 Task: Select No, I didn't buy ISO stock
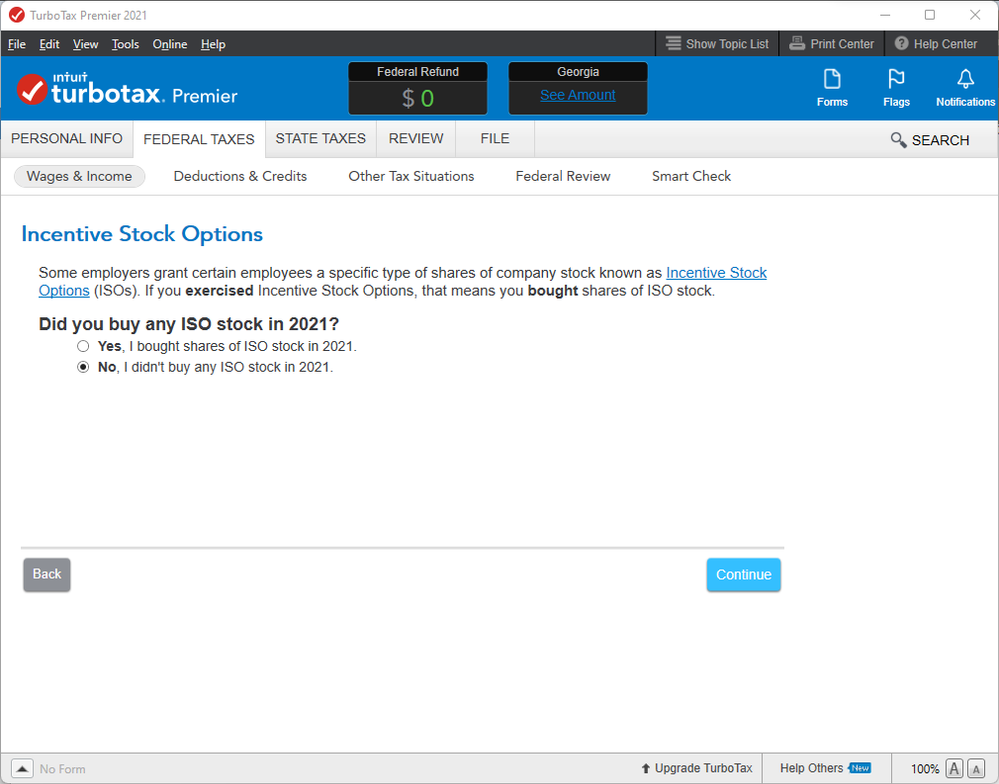pos(83,367)
